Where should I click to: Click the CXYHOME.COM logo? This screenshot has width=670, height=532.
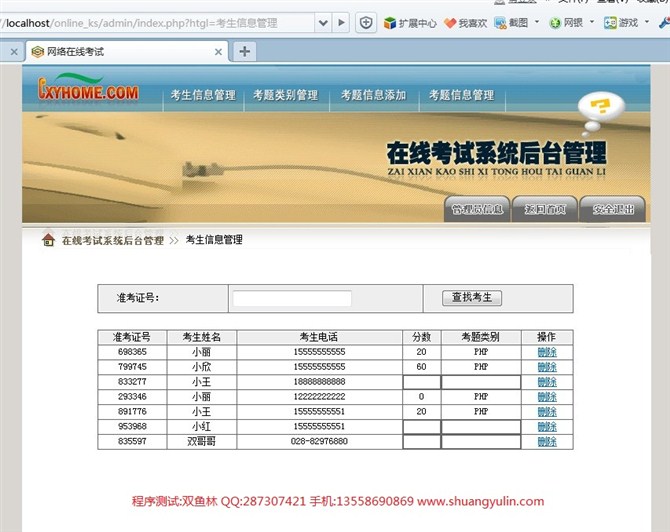tap(88, 88)
